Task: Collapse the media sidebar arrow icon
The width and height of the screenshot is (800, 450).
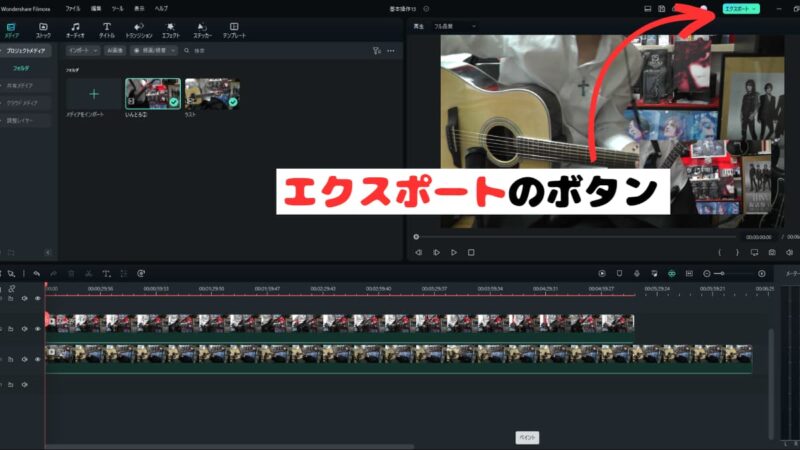Action: (47, 253)
